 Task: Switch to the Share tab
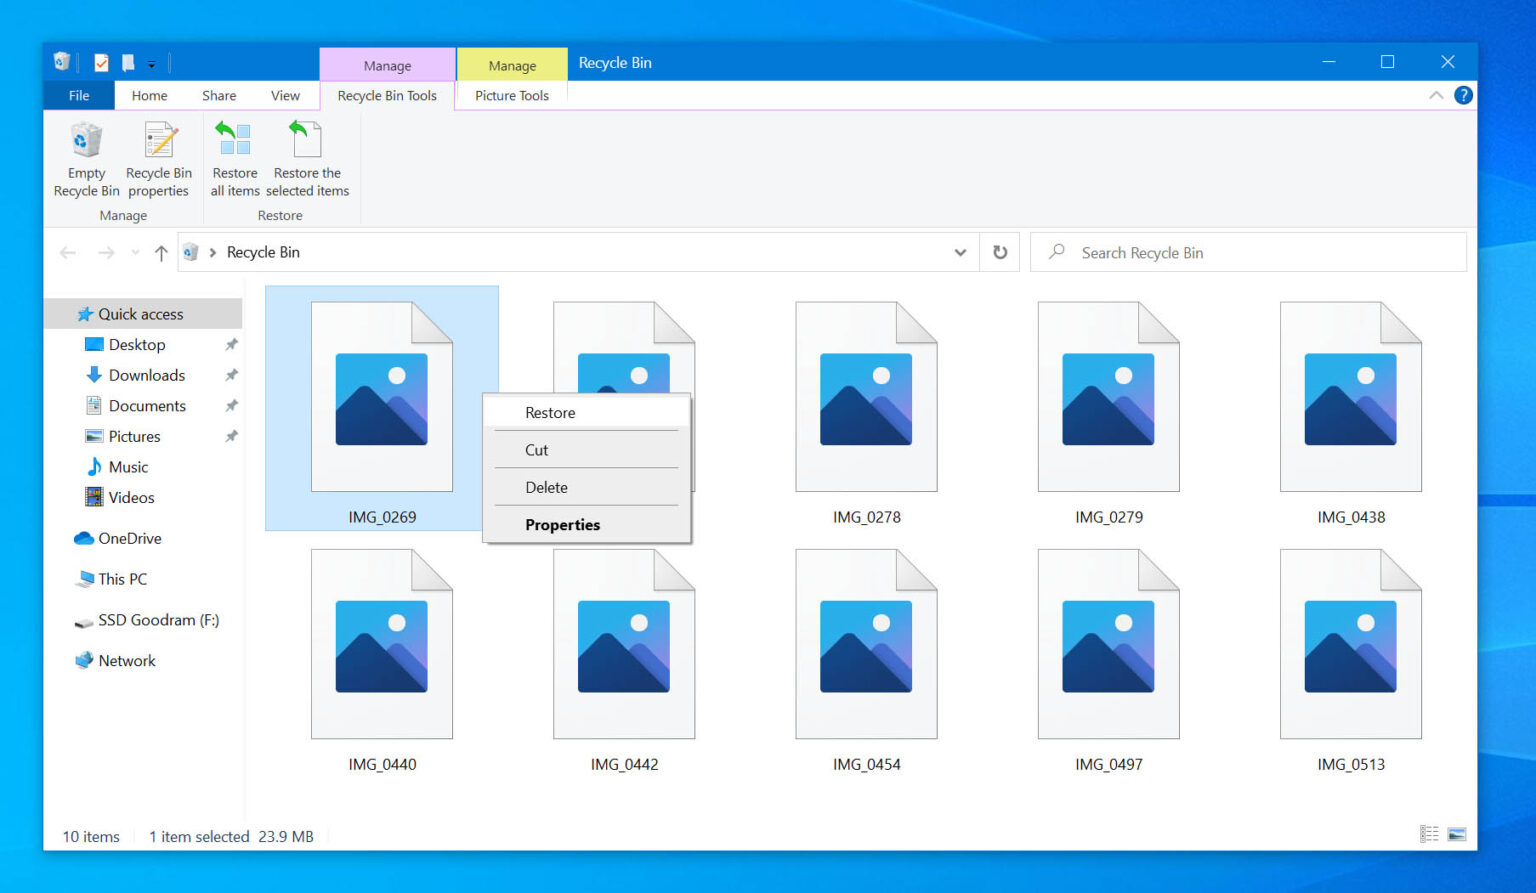(x=218, y=95)
